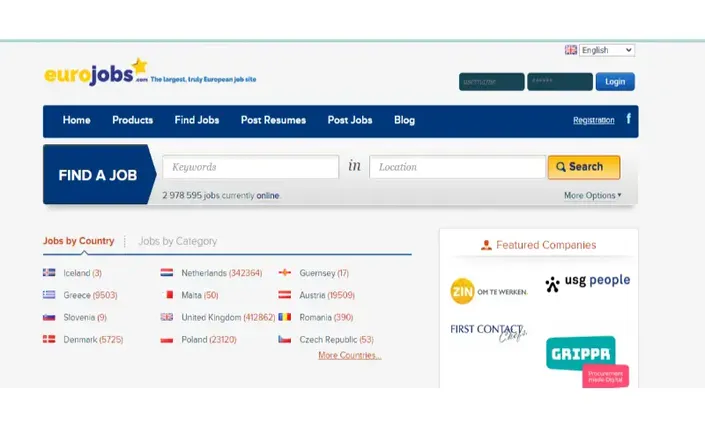Switch to Jobs by Category tab
Screen dimensions: 705x427
pos(178,241)
